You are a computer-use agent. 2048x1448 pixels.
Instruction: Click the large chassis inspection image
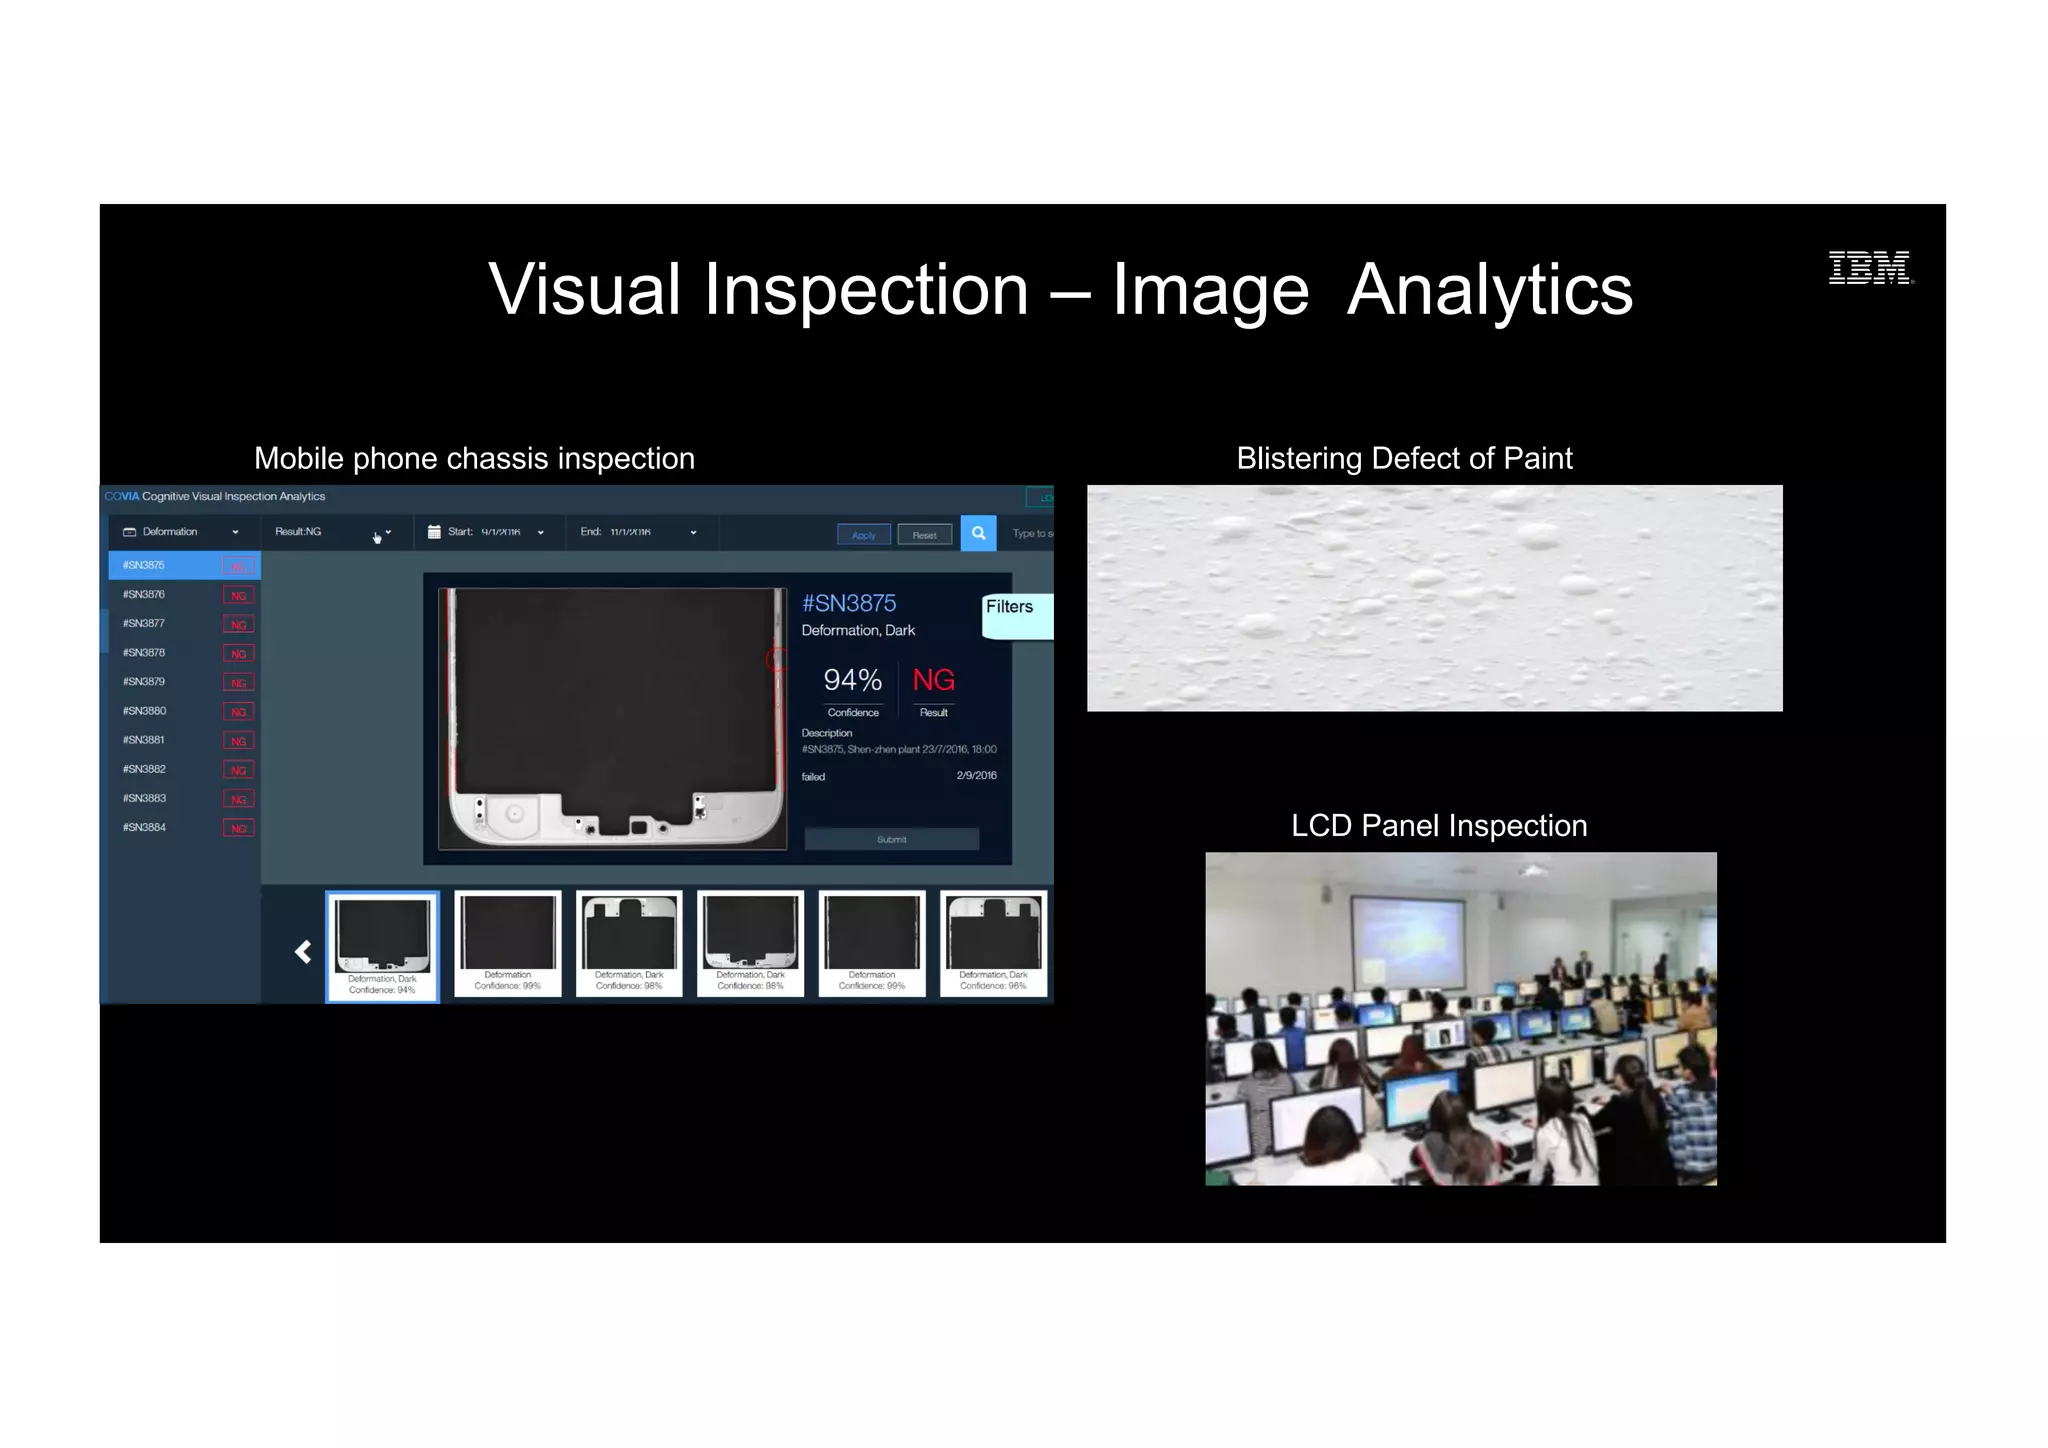pyautogui.click(x=612, y=718)
